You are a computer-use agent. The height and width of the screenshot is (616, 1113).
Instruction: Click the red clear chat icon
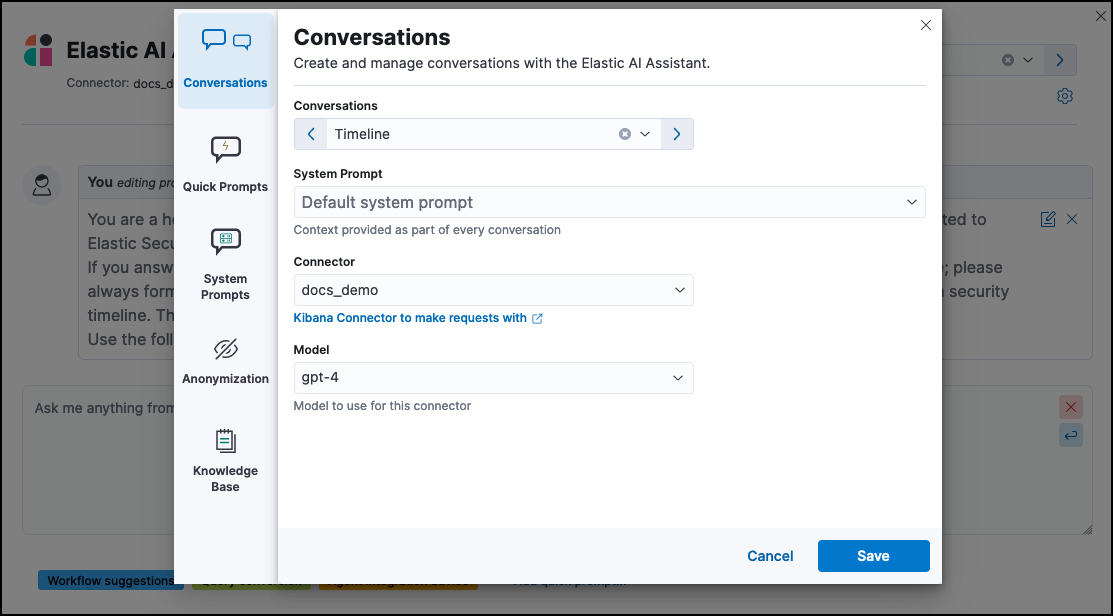click(1070, 407)
